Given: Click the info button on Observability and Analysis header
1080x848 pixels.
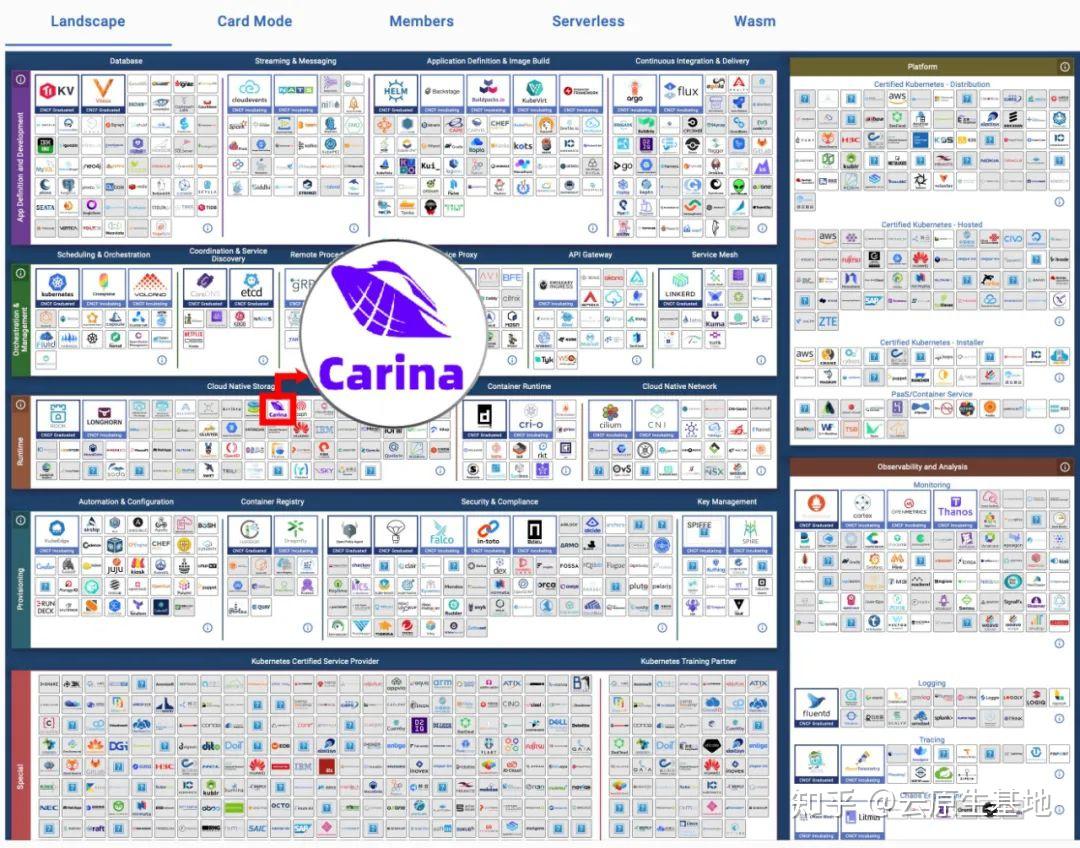Looking at the screenshot, I should [x=1065, y=466].
